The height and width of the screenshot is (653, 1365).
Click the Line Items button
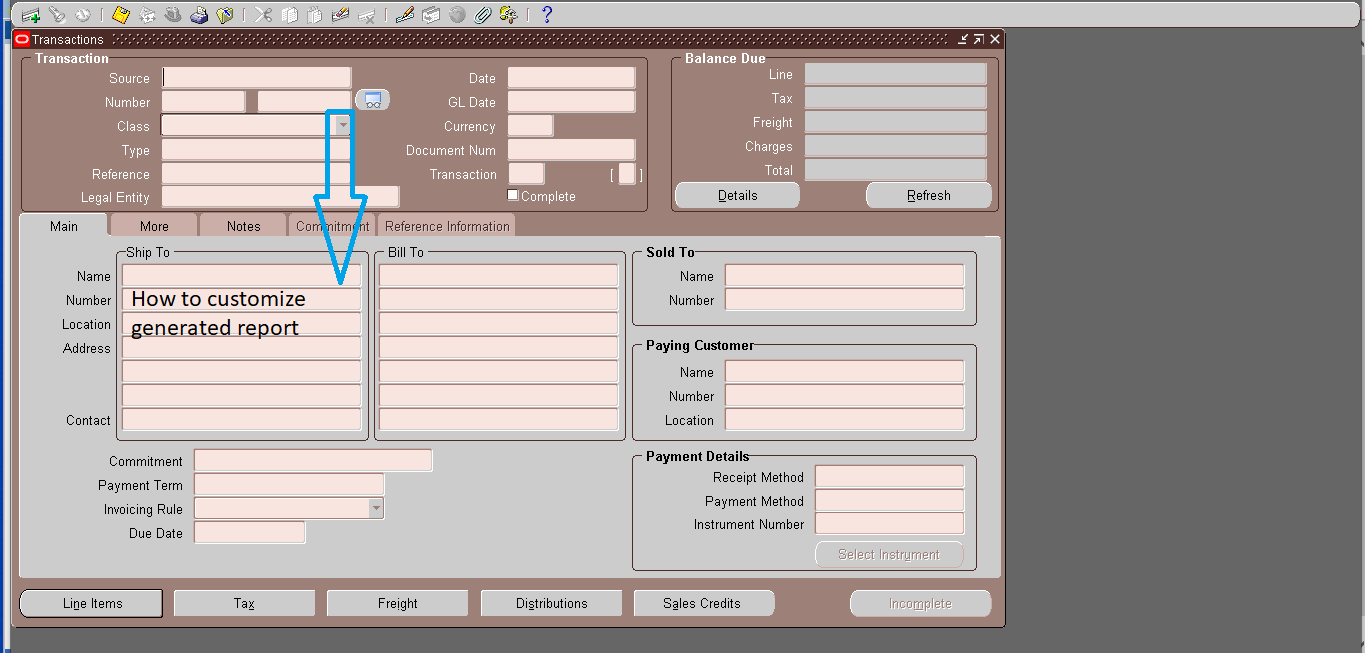[92, 603]
